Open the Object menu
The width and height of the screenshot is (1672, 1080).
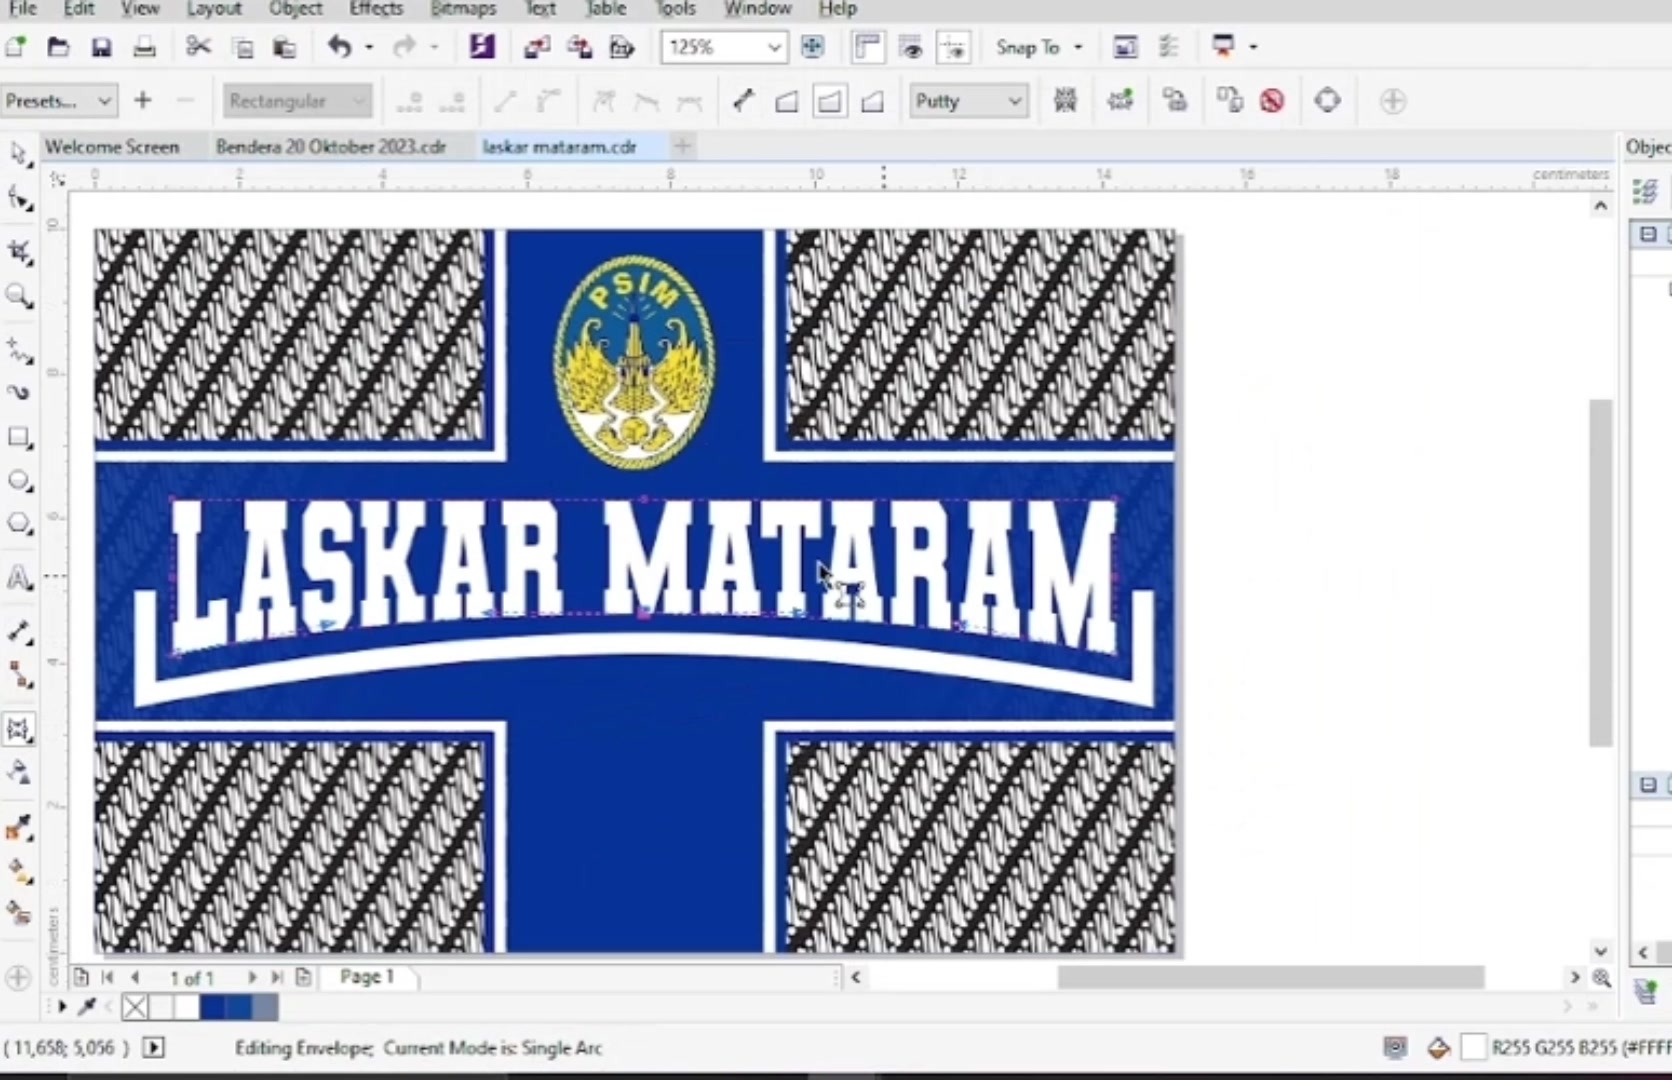click(x=295, y=9)
